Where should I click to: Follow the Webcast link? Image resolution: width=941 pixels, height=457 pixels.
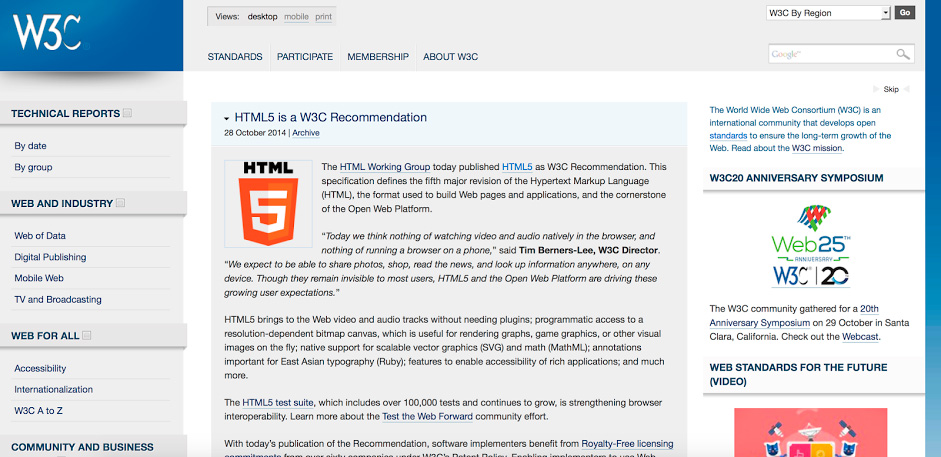[861, 337]
